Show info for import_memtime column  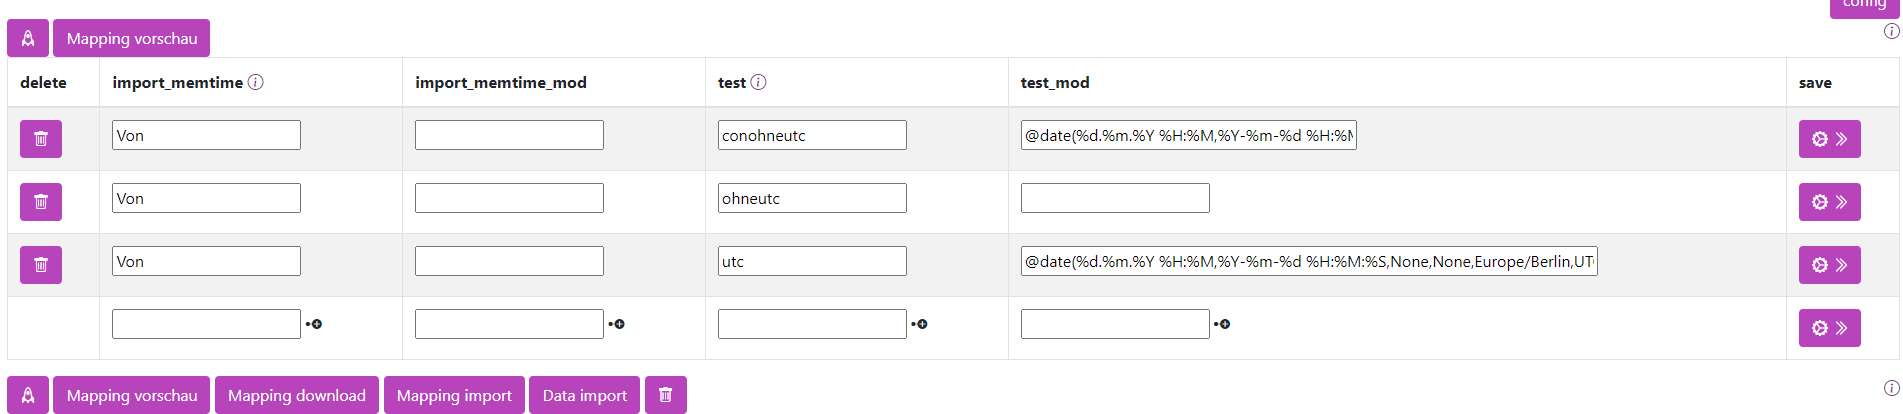coord(256,82)
